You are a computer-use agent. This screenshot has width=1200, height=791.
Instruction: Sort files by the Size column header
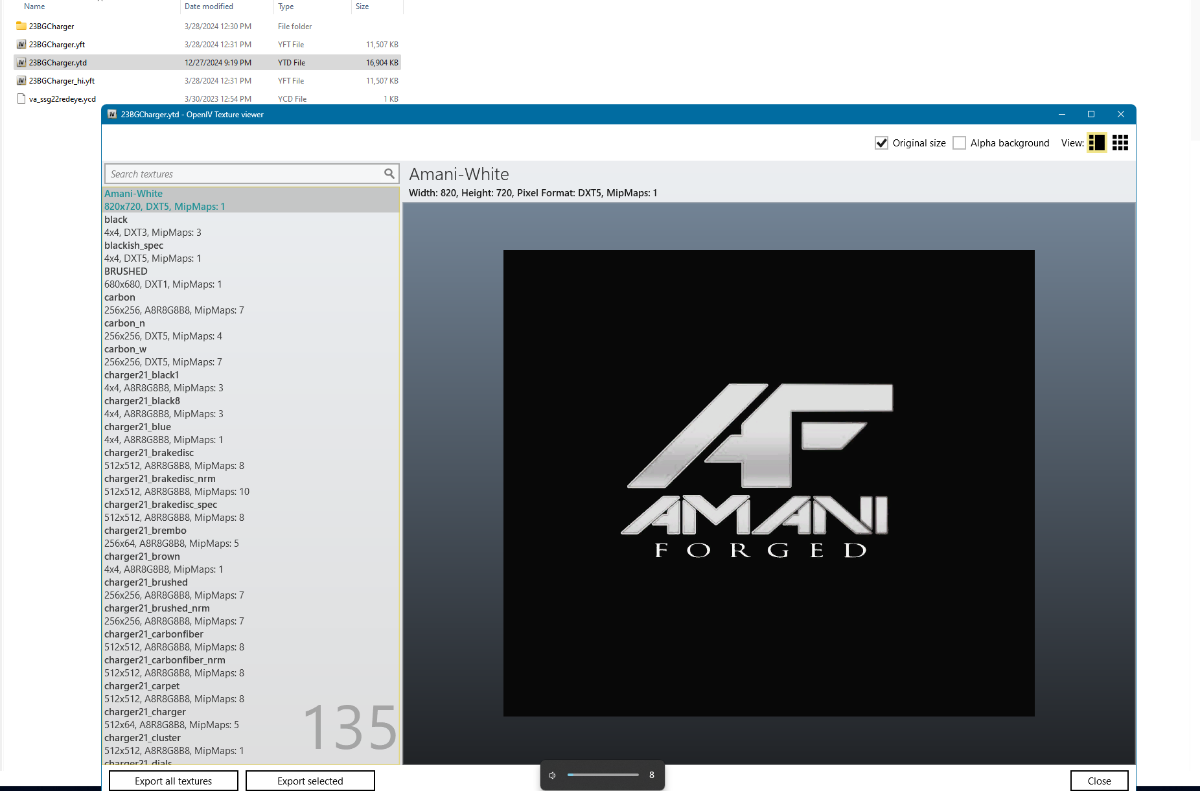click(361, 6)
